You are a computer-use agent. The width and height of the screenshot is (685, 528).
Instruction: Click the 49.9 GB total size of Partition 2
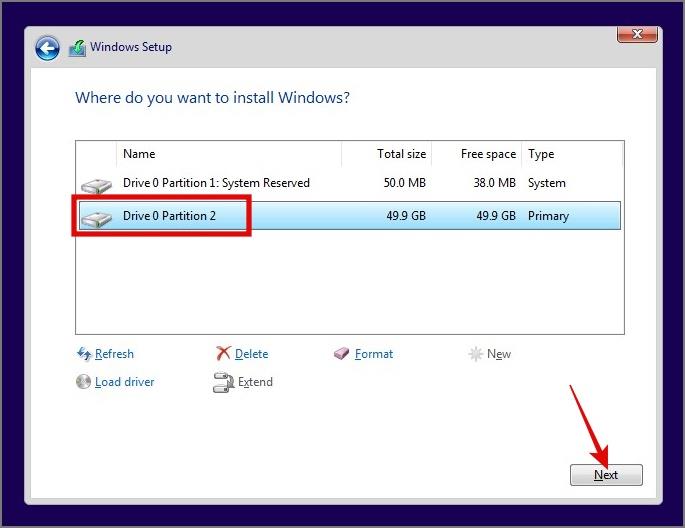point(406,216)
